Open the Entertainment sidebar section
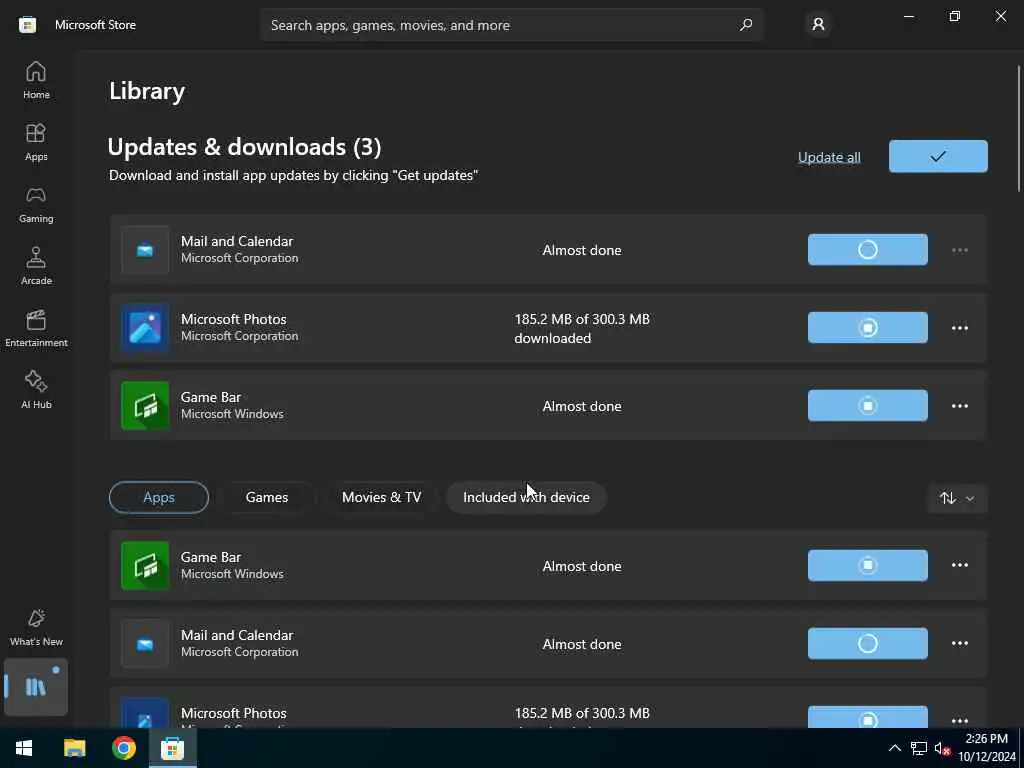The height and width of the screenshot is (768, 1024). (36, 328)
